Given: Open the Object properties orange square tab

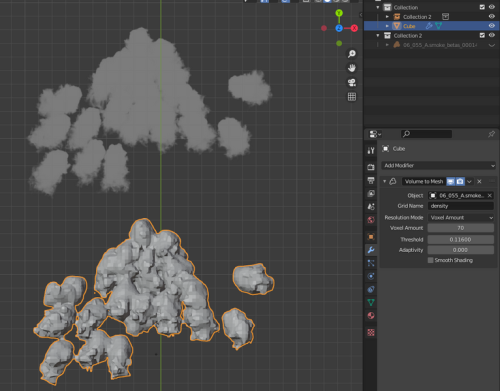Looking at the screenshot, I should (371, 237).
